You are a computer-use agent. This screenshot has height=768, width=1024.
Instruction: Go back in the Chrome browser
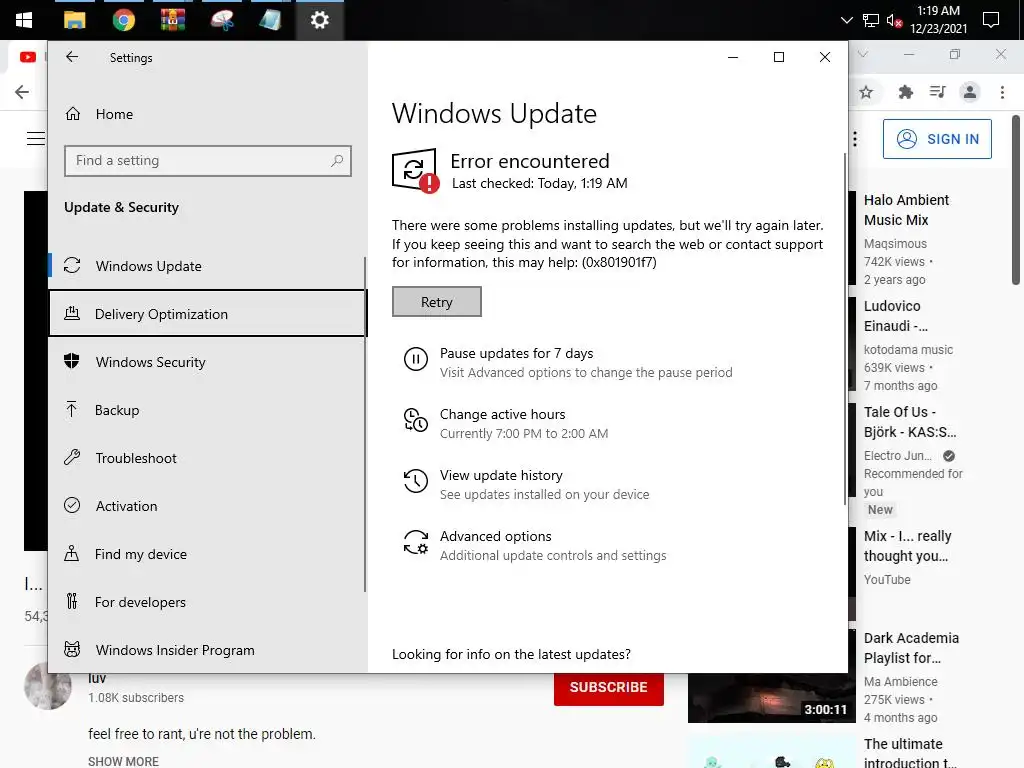22,92
